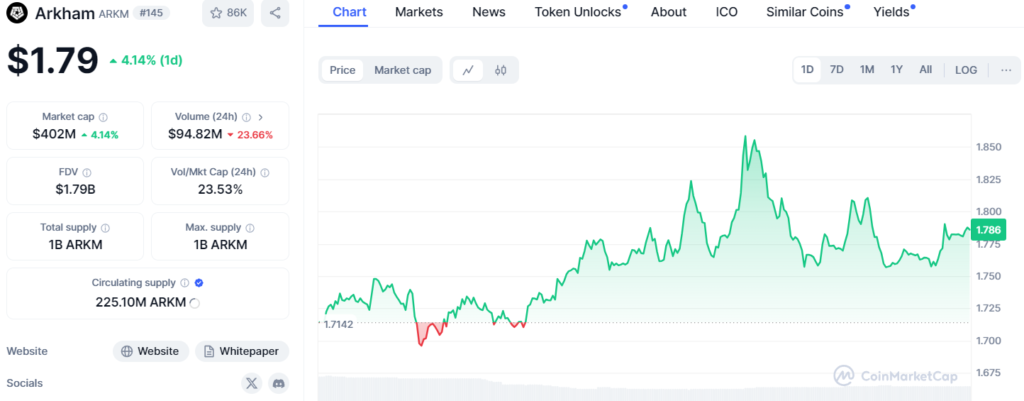This screenshot has height=401, width=1024.
Task: Set chart range to 1Y
Action: click(897, 70)
